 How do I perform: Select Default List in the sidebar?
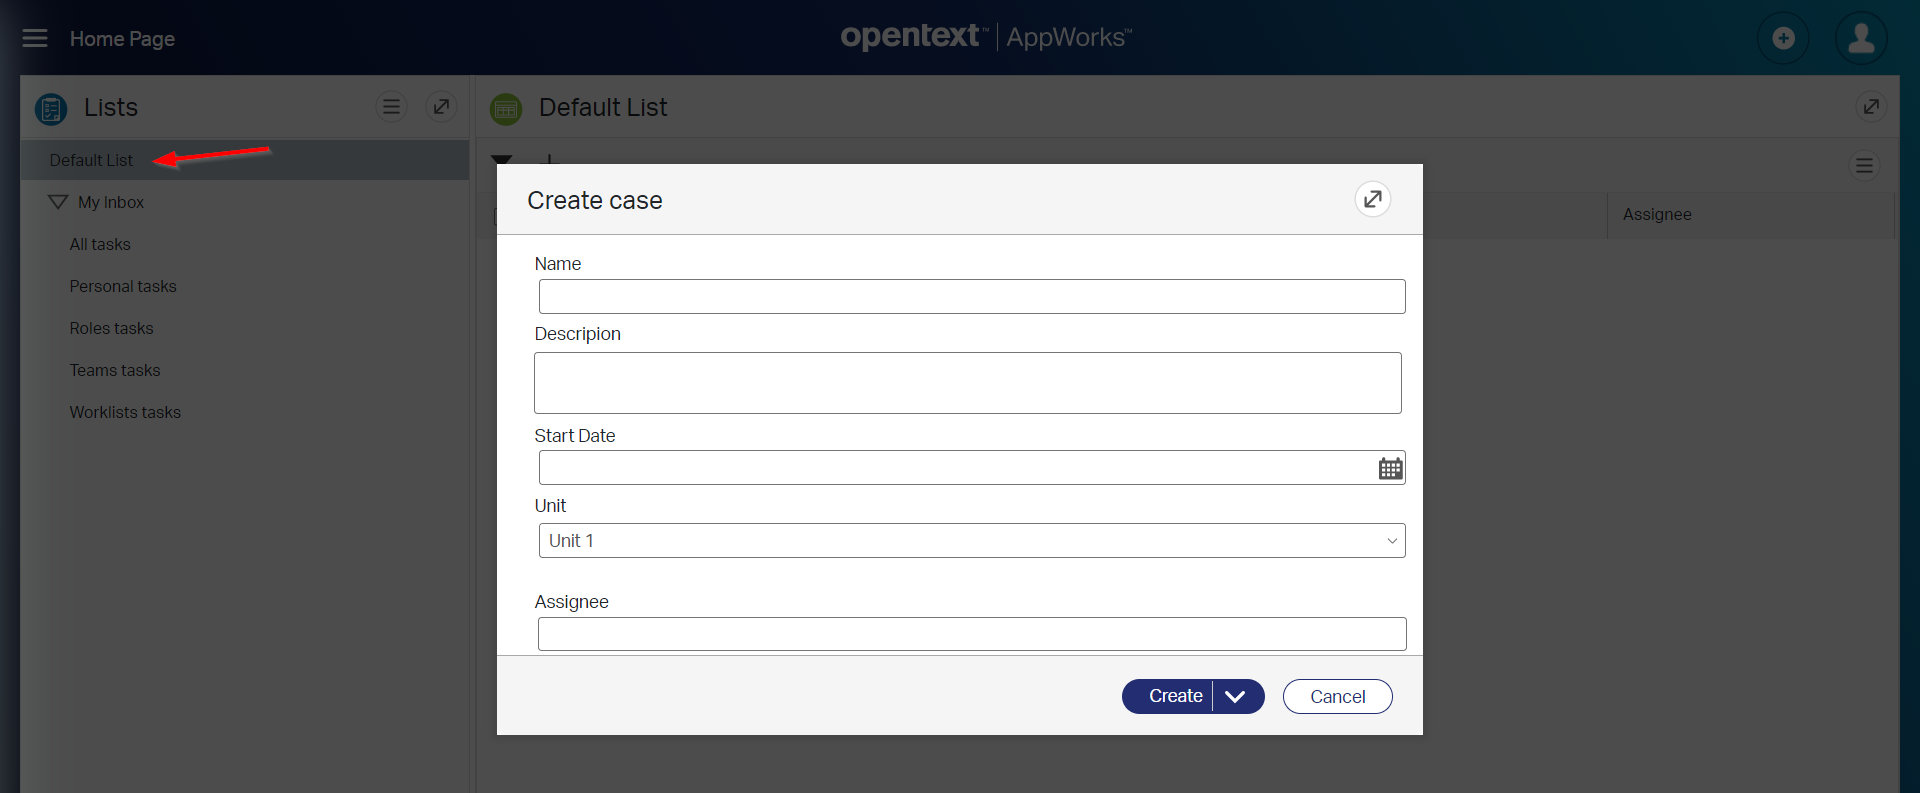click(x=91, y=160)
